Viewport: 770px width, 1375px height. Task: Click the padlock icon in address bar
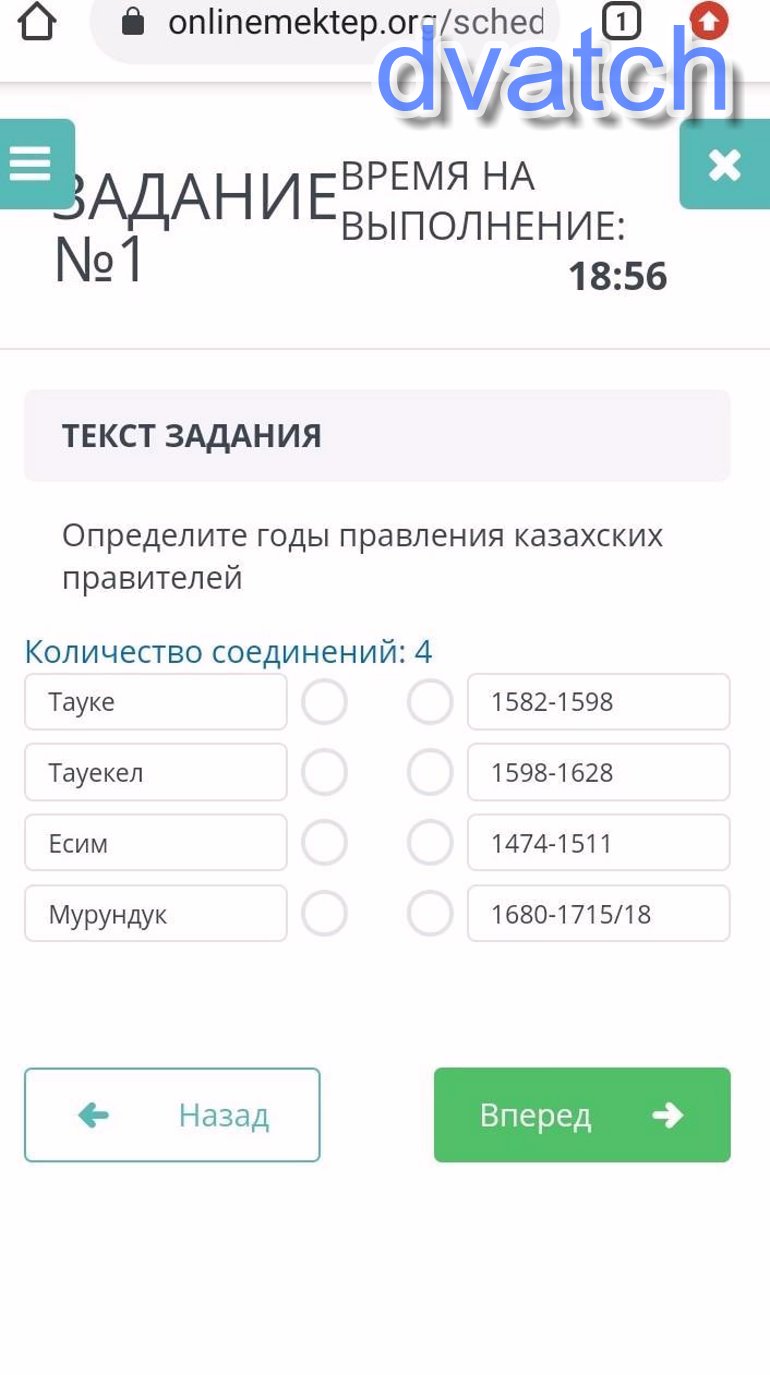click(x=133, y=22)
